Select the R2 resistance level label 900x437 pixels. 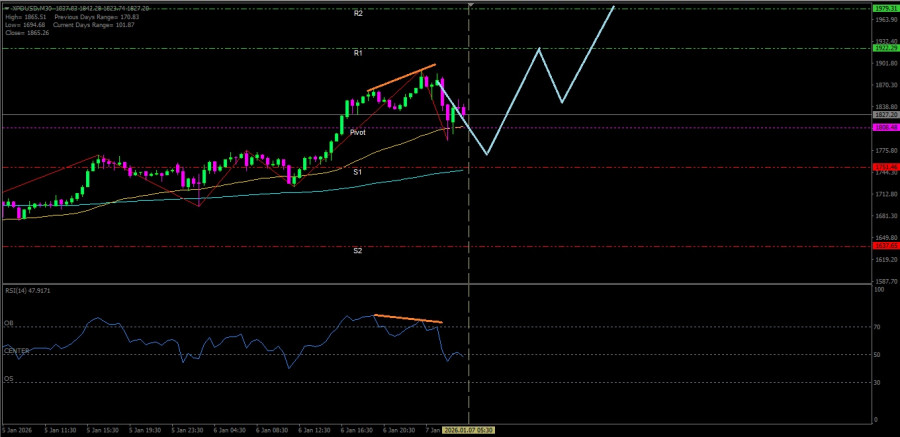357,13
